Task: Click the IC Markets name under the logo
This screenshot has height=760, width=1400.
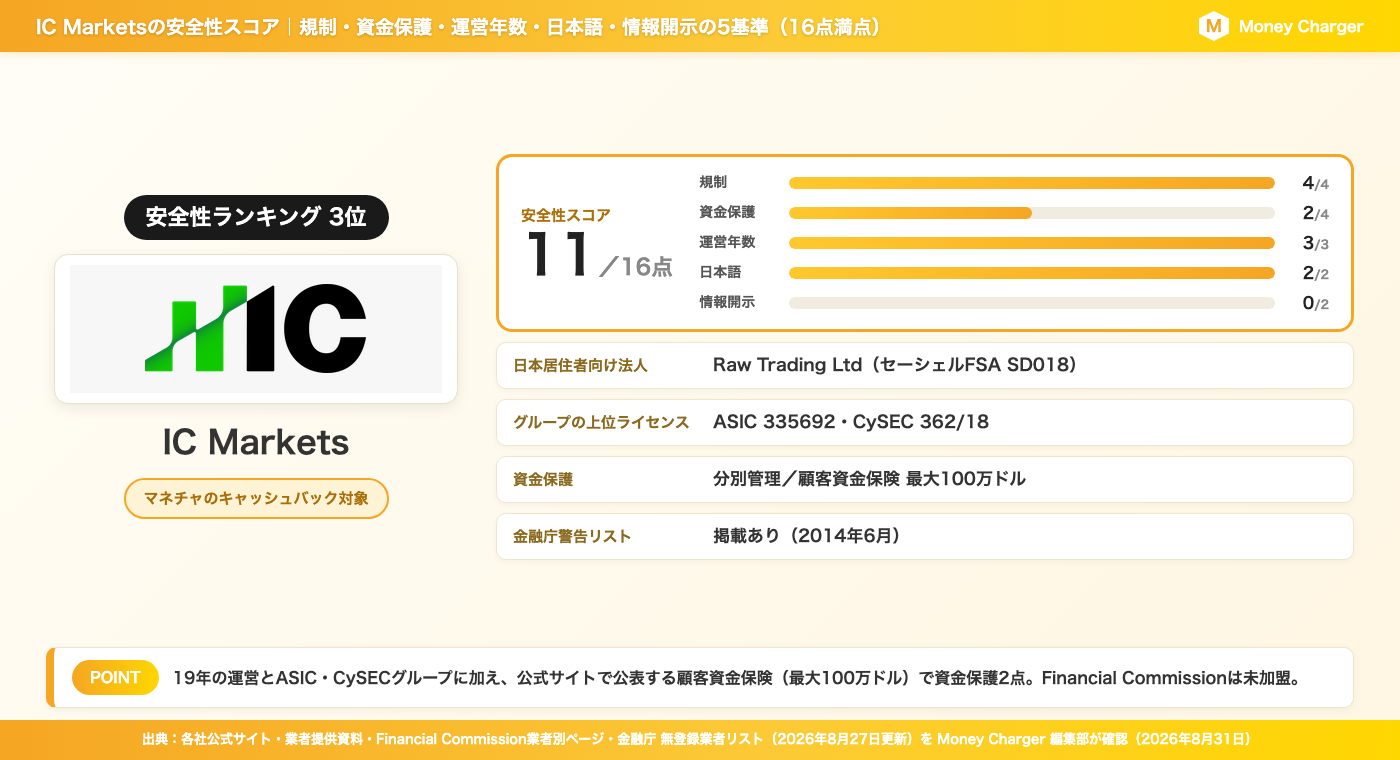Action: tap(256, 442)
